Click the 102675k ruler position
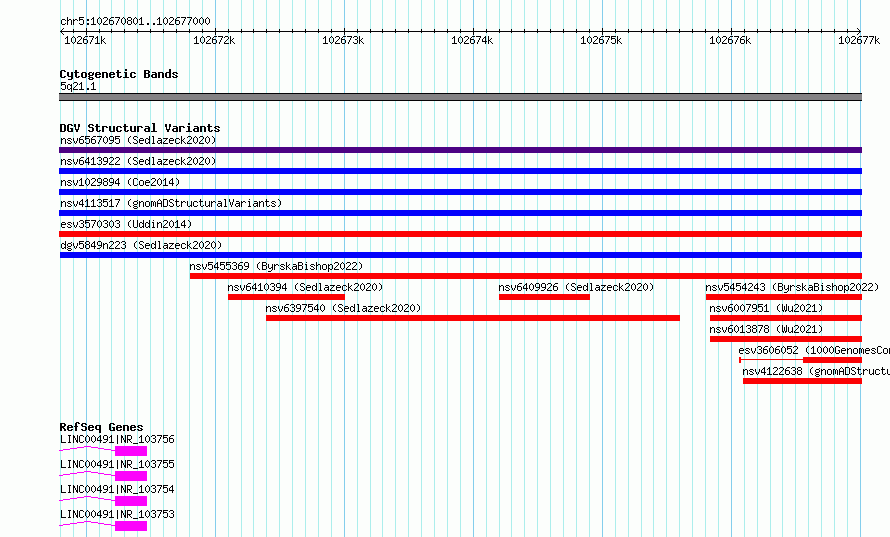The height and width of the screenshot is (537, 890). pyautogui.click(x=601, y=40)
